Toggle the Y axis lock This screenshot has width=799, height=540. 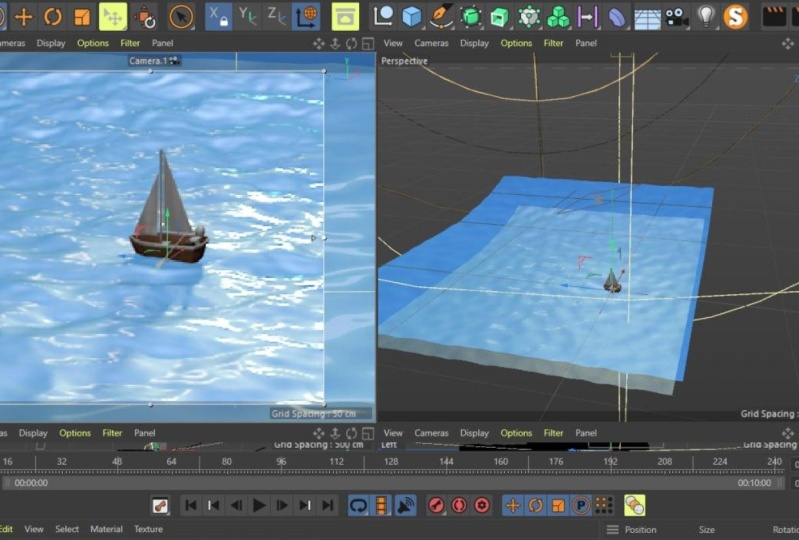click(248, 16)
